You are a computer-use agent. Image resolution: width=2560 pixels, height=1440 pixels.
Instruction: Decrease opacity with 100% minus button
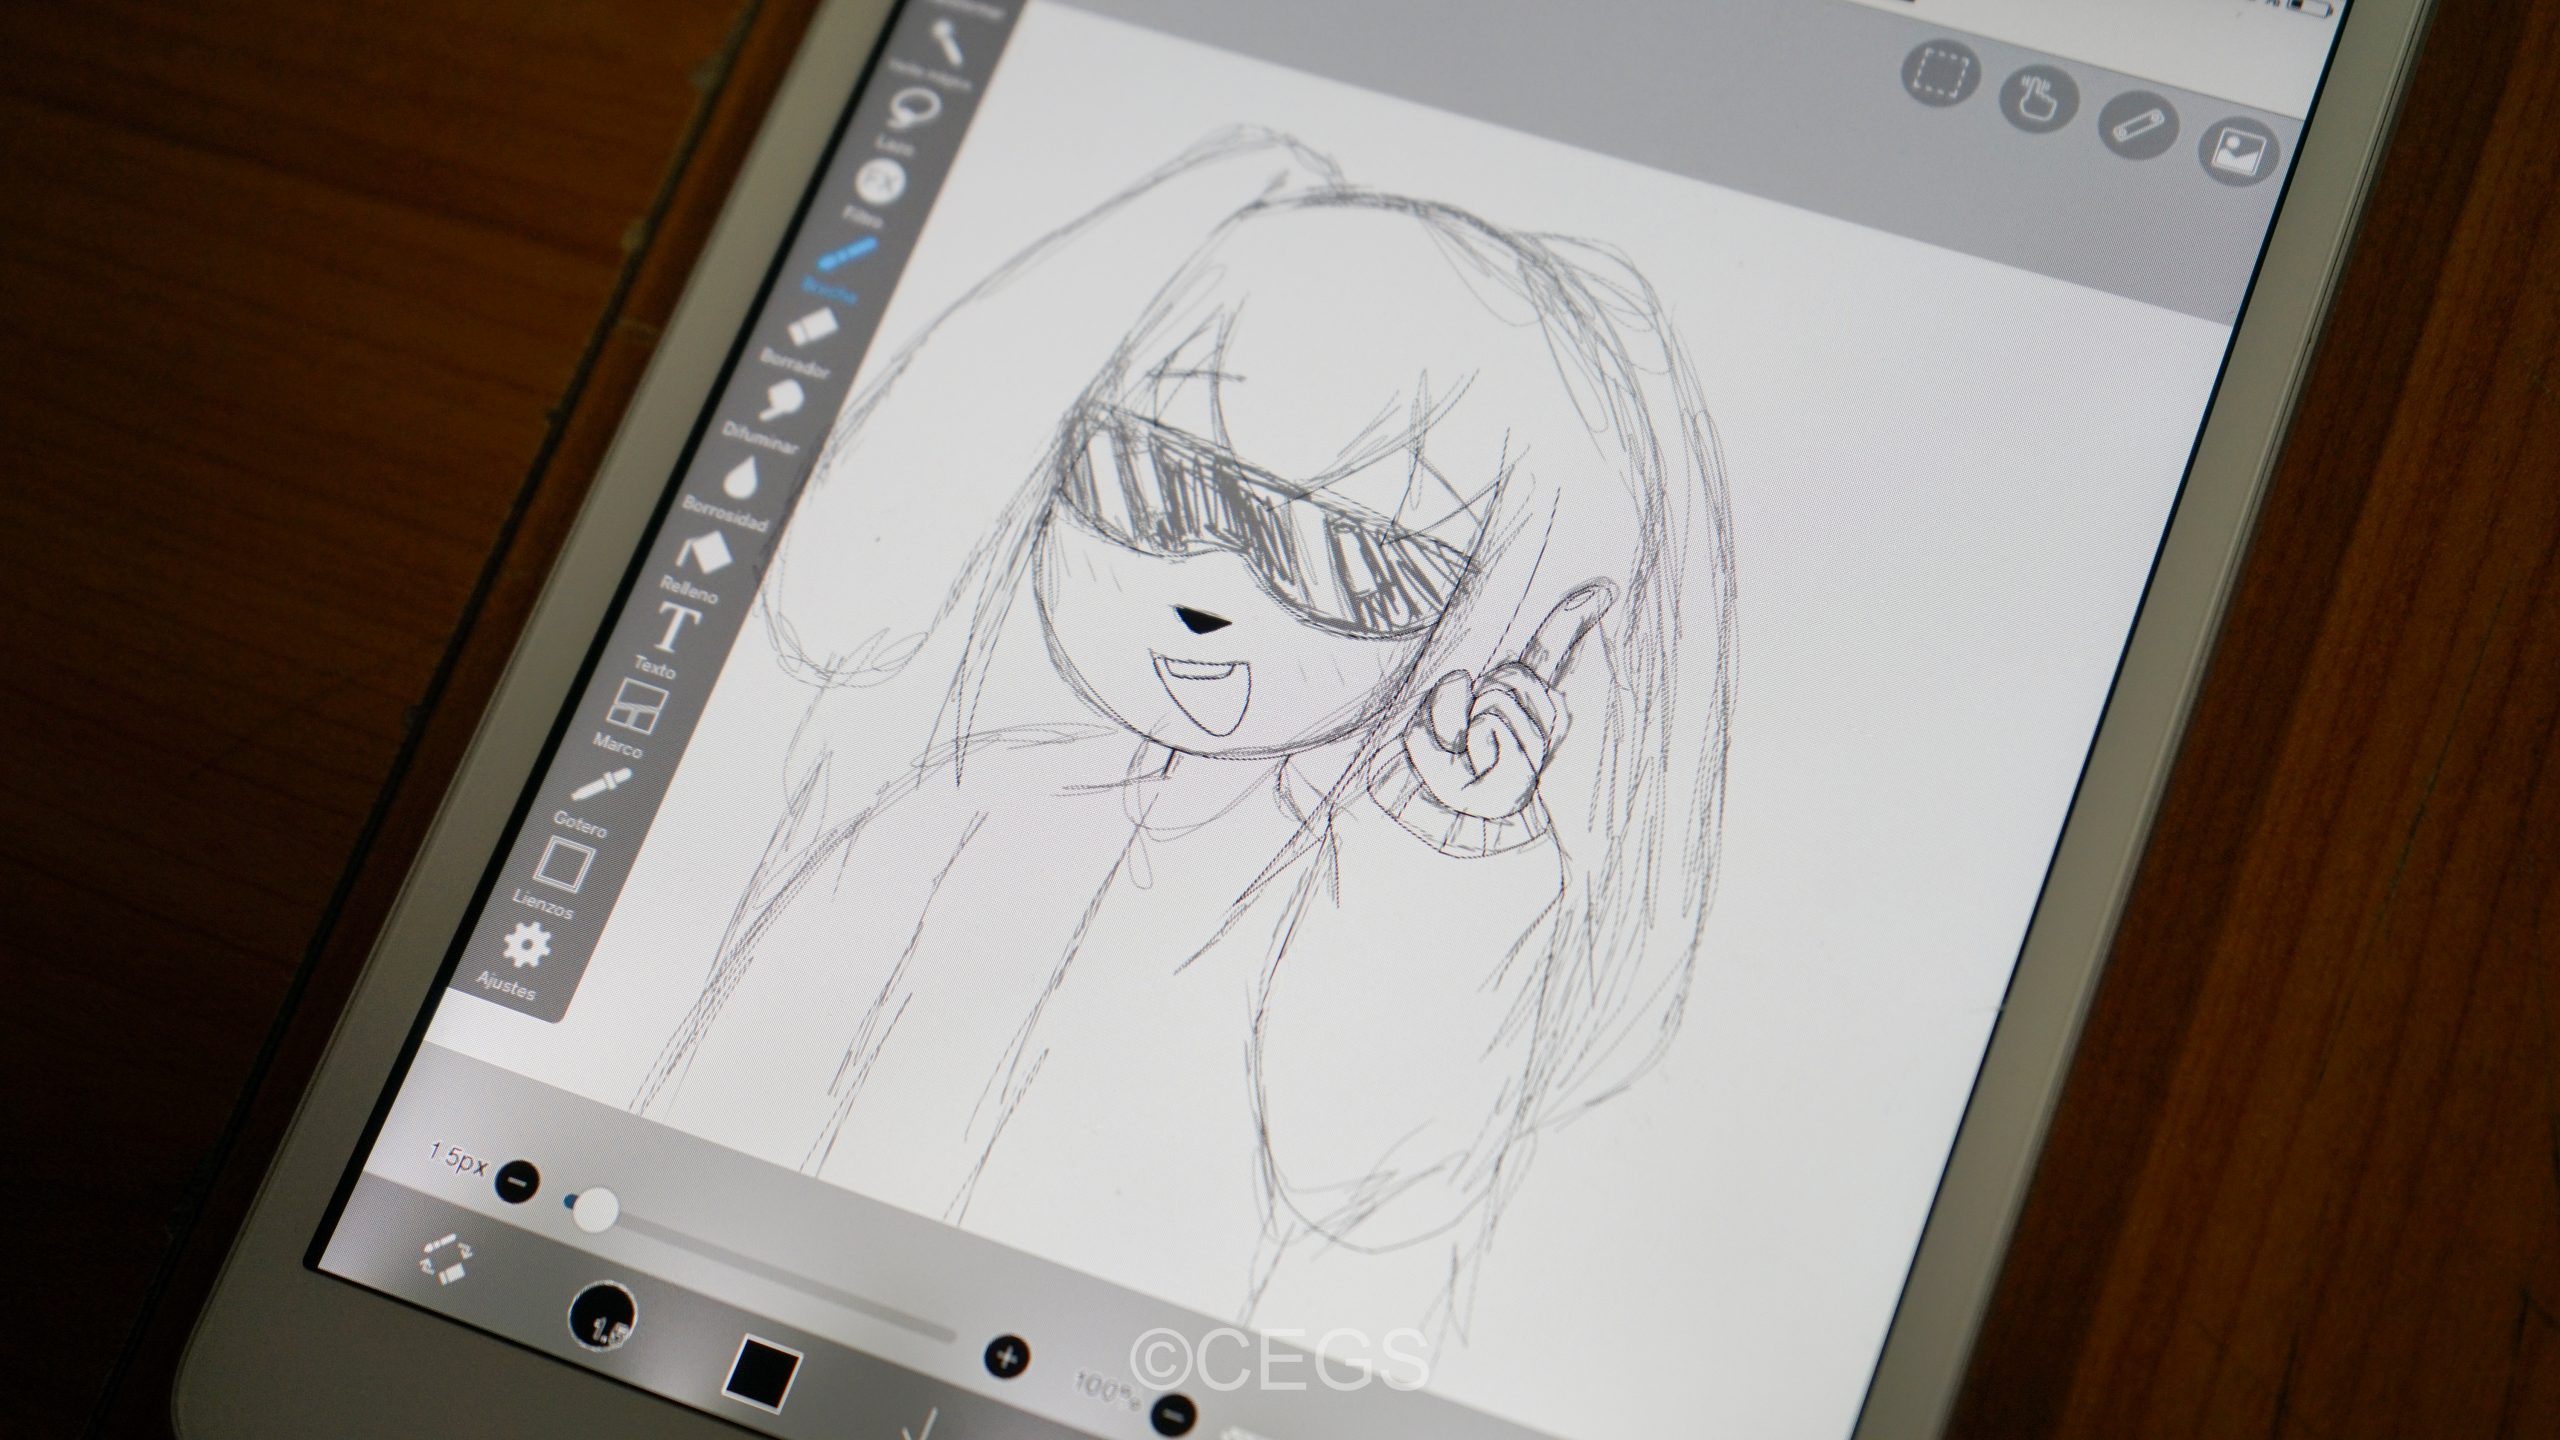(x=1175, y=1416)
